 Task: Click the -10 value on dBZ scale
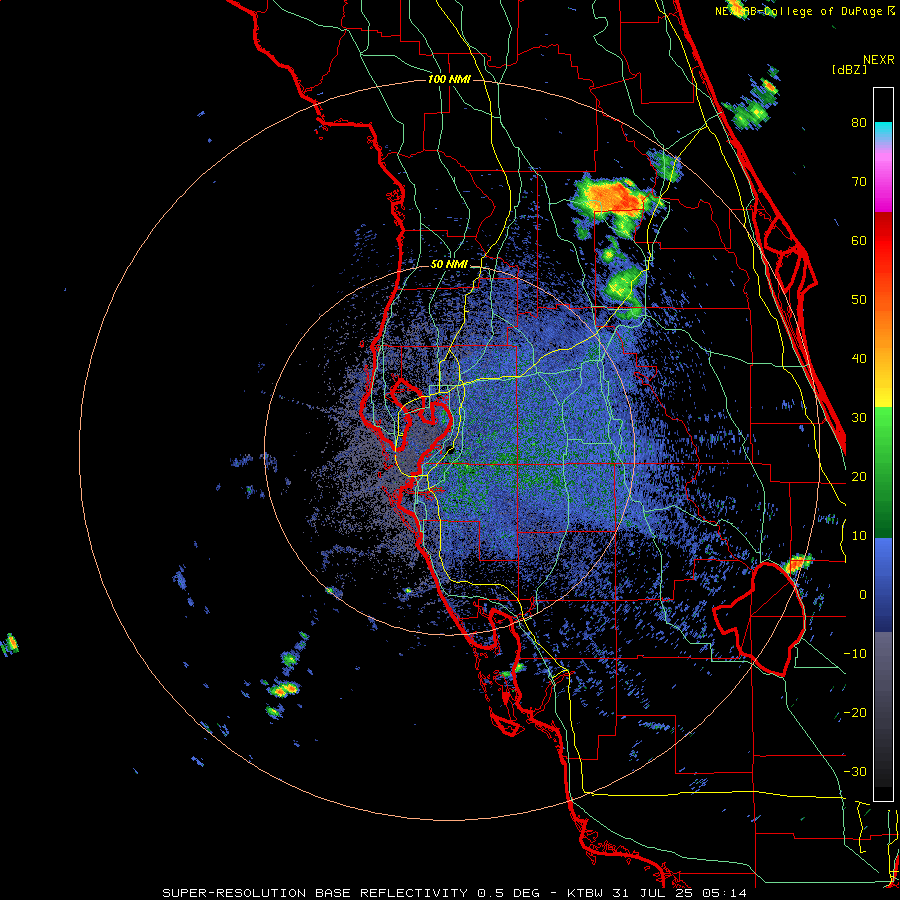[x=855, y=654]
